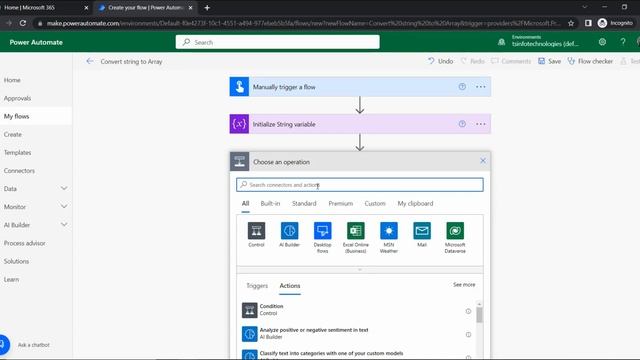640x360 pixels.
Task: Click See more actions link
Action: click(x=464, y=284)
